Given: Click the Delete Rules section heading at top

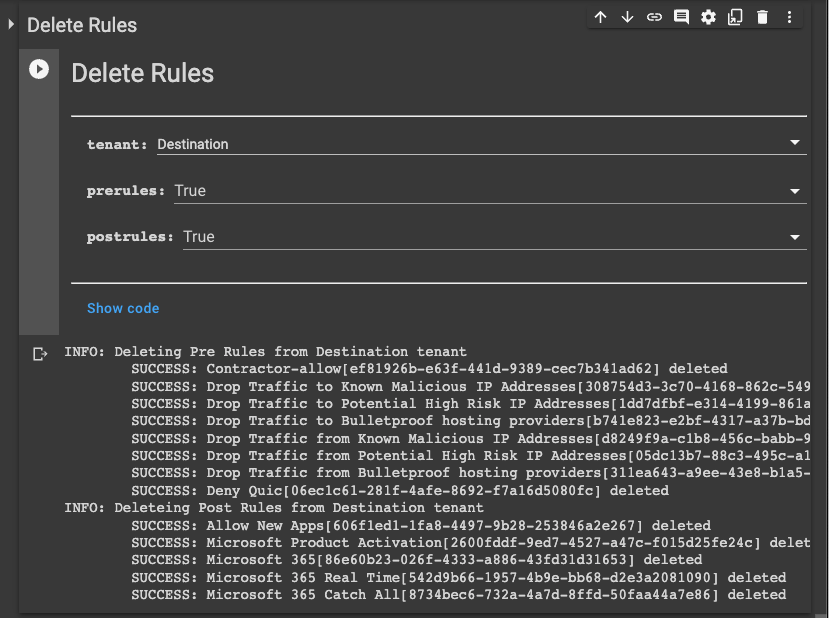Looking at the screenshot, I should [82, 25].
